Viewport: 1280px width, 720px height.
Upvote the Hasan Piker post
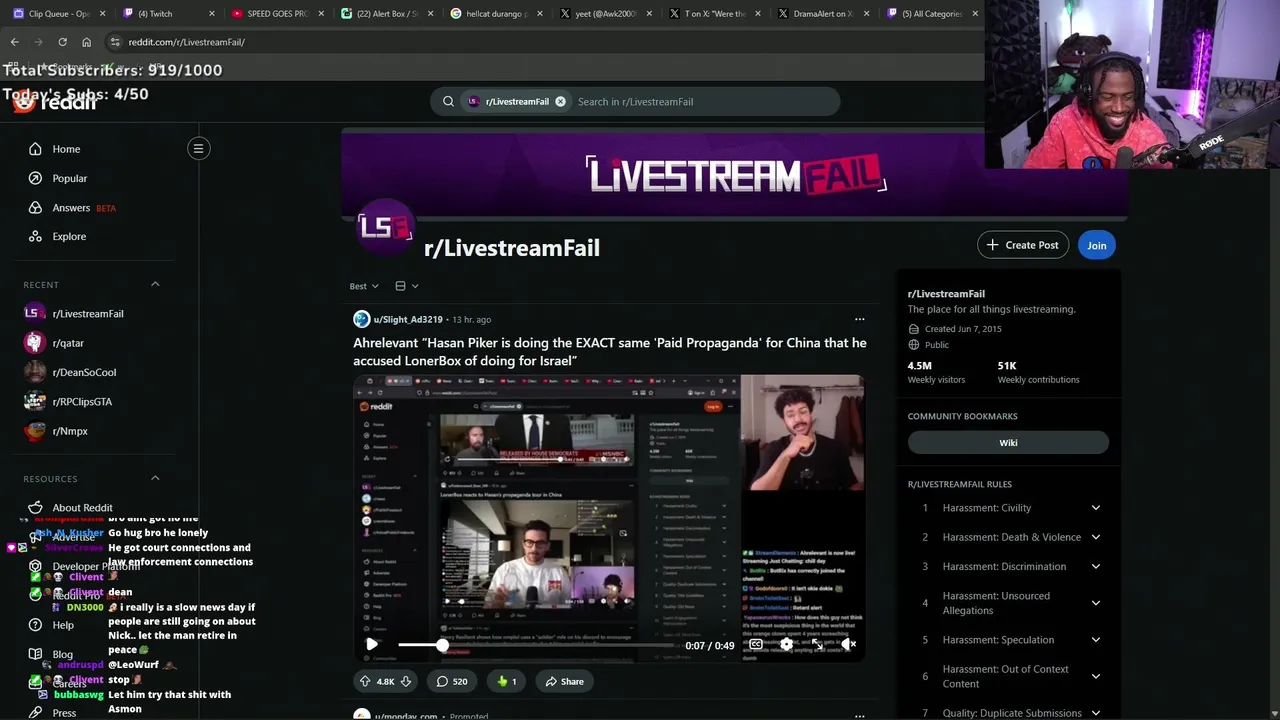coord(365,681)
